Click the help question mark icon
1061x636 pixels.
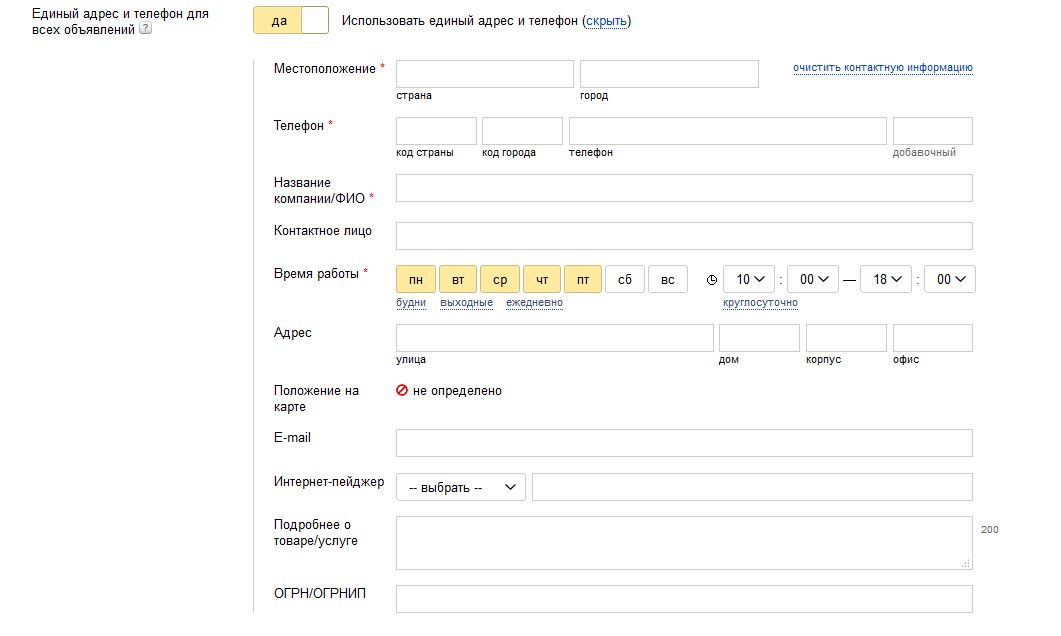[146, 29]
